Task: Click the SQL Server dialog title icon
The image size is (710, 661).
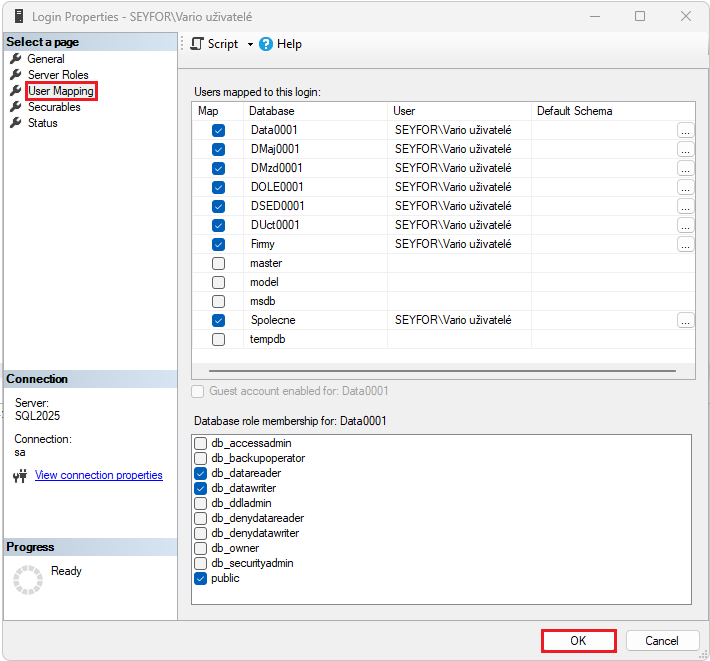Action: point(17,17)
